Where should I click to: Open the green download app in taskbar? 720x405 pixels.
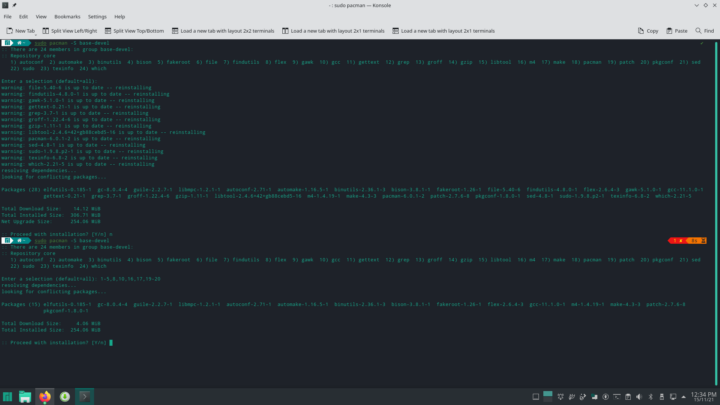(x=65, y=397)
